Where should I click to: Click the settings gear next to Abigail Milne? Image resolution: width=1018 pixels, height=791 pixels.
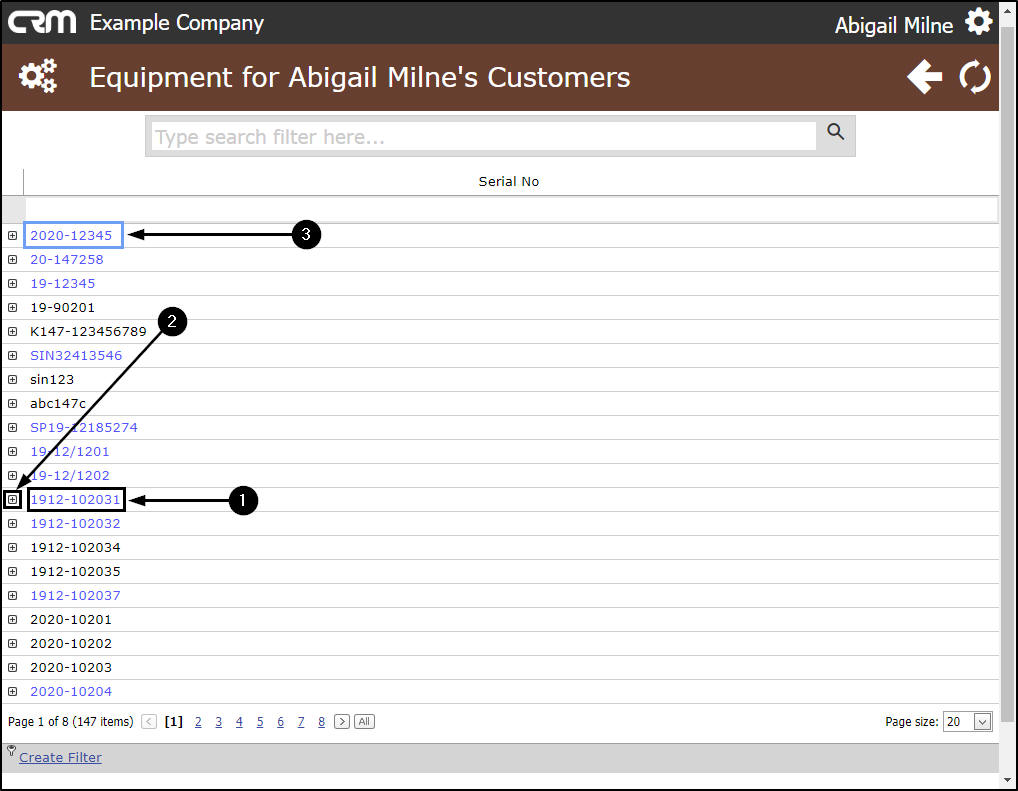978,21
